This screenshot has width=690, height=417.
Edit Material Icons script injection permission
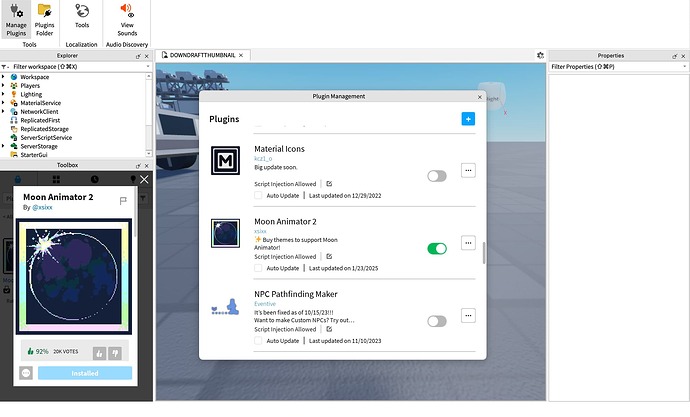click(329, 184)
